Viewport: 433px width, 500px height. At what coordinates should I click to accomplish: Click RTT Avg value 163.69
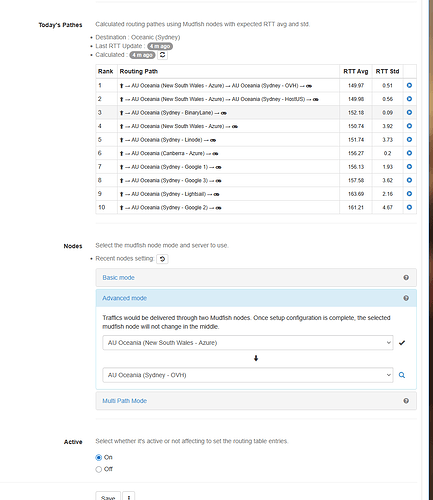(356, 194)
